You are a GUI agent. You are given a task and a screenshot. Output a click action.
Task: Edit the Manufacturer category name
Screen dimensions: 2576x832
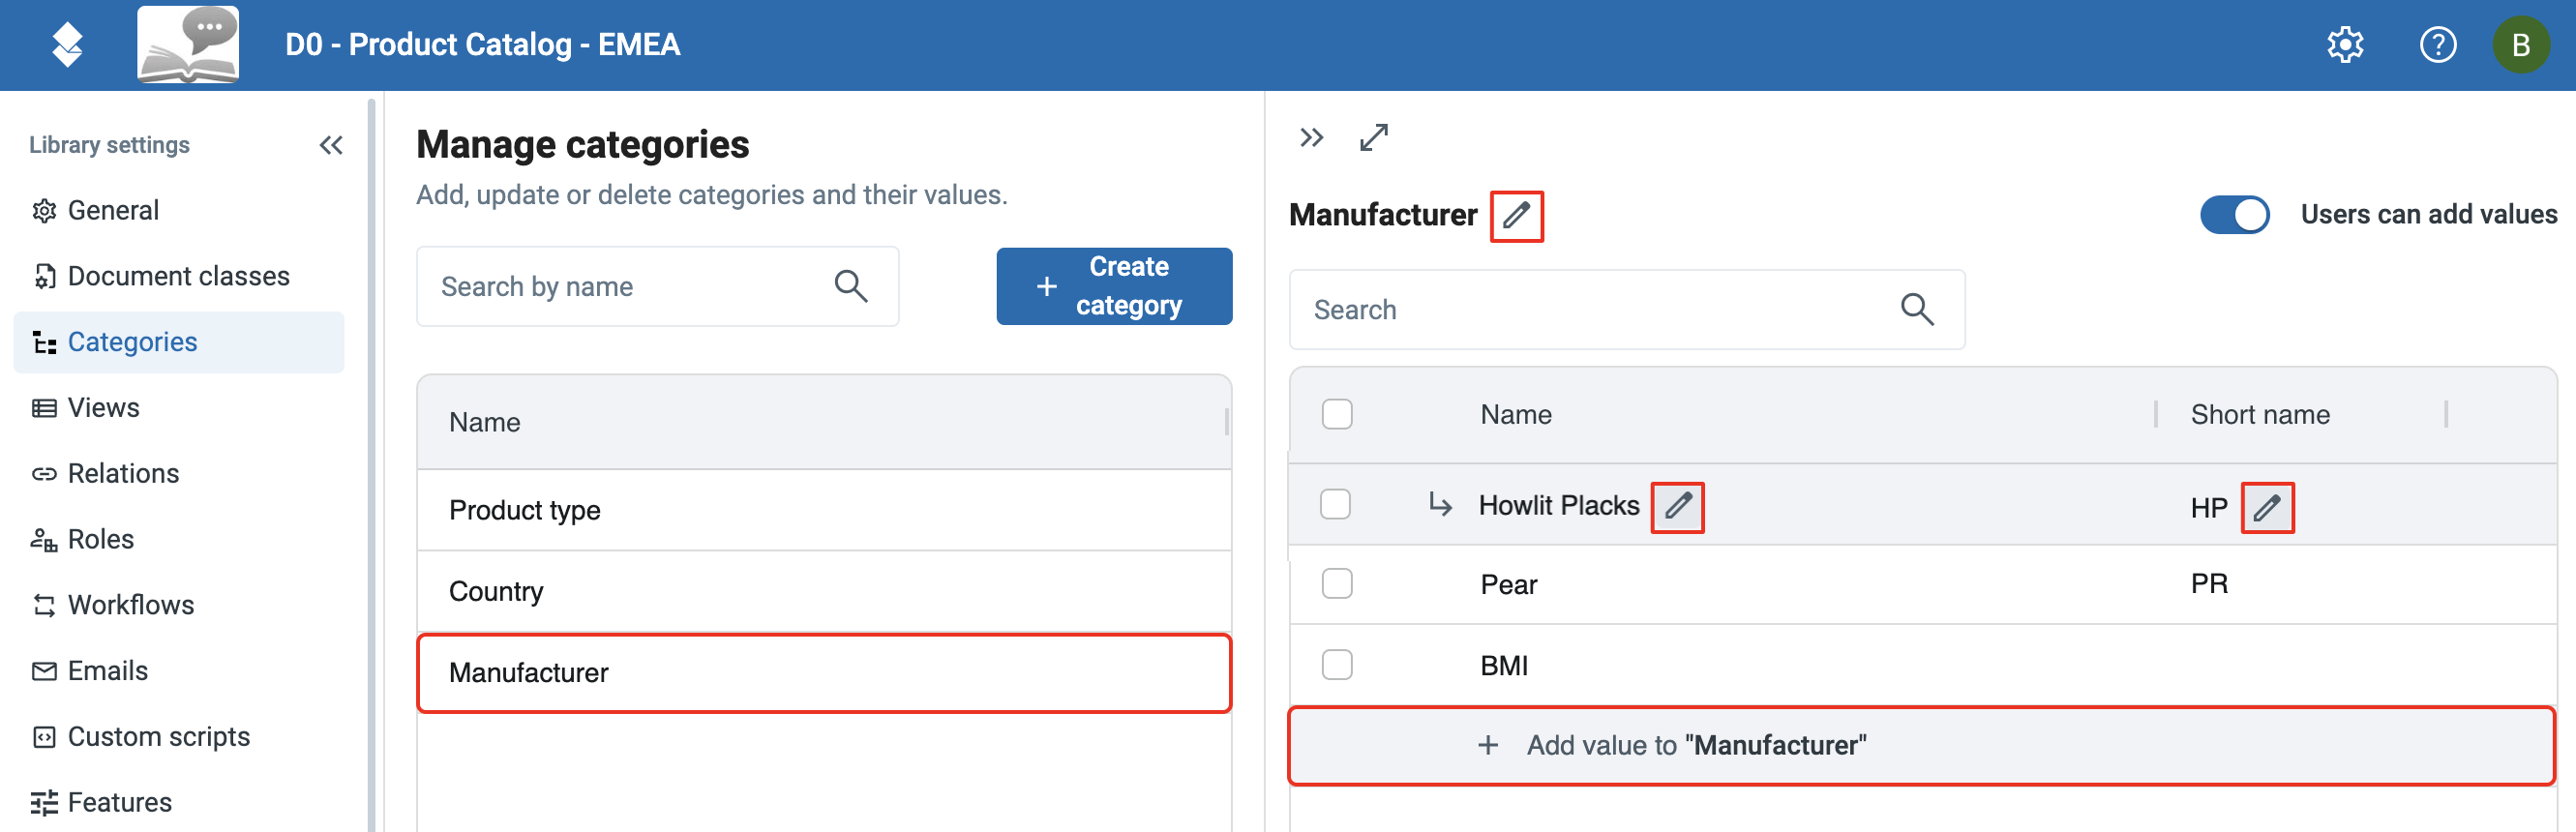(x=1516, y=216)
